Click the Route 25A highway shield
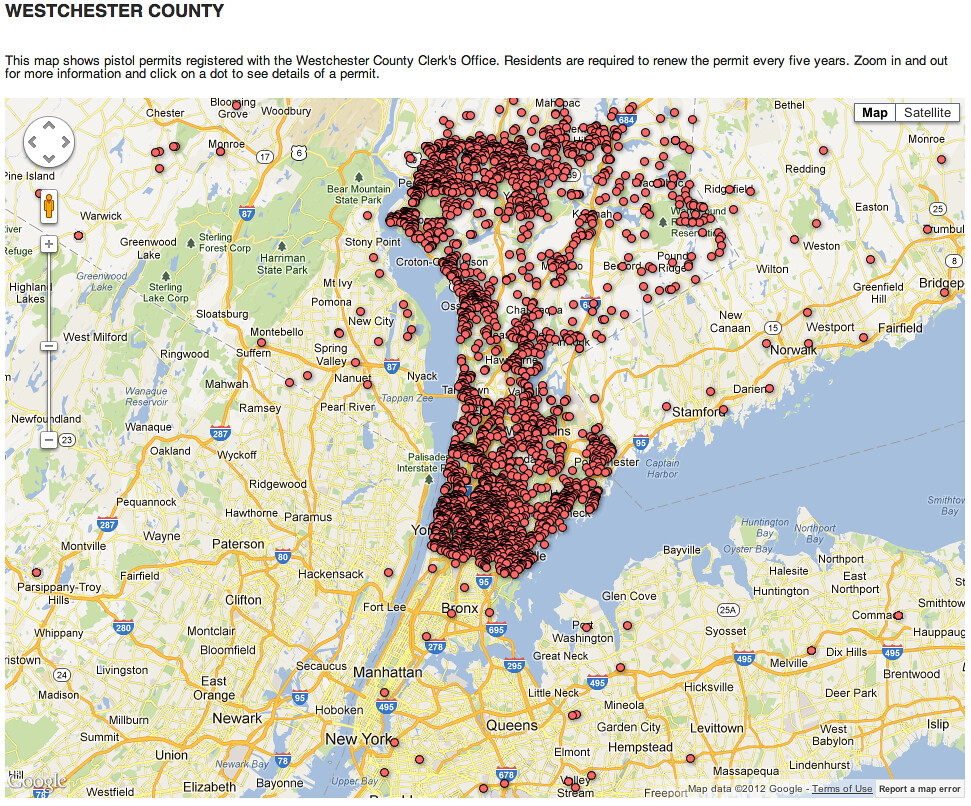The image size is (971, 806). click(728, 610)
